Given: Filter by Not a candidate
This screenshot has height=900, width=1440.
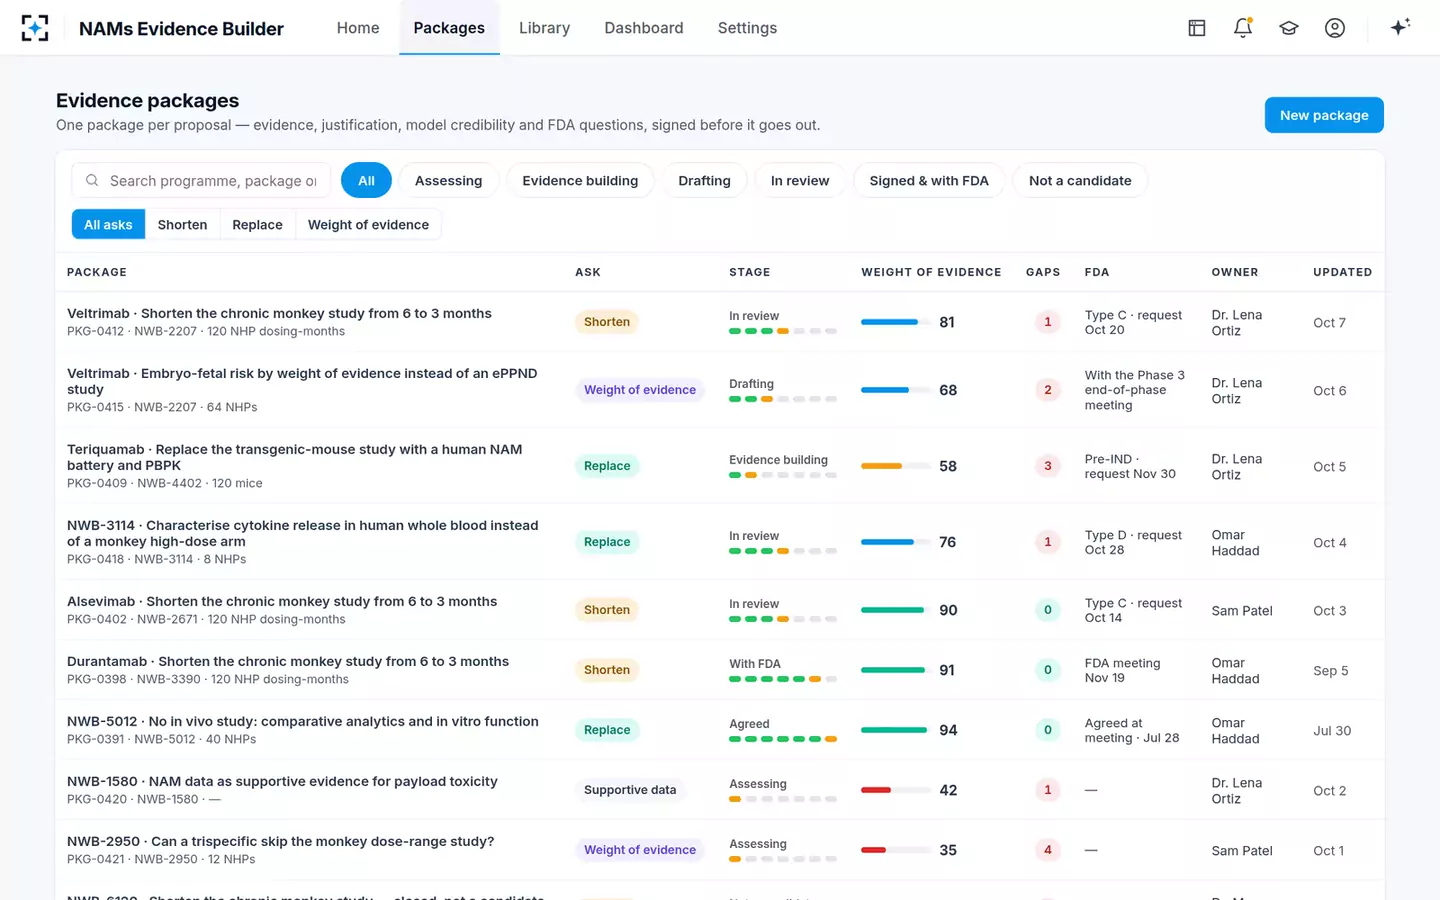Looking at the screenshot, I should tap(1080, 181).
